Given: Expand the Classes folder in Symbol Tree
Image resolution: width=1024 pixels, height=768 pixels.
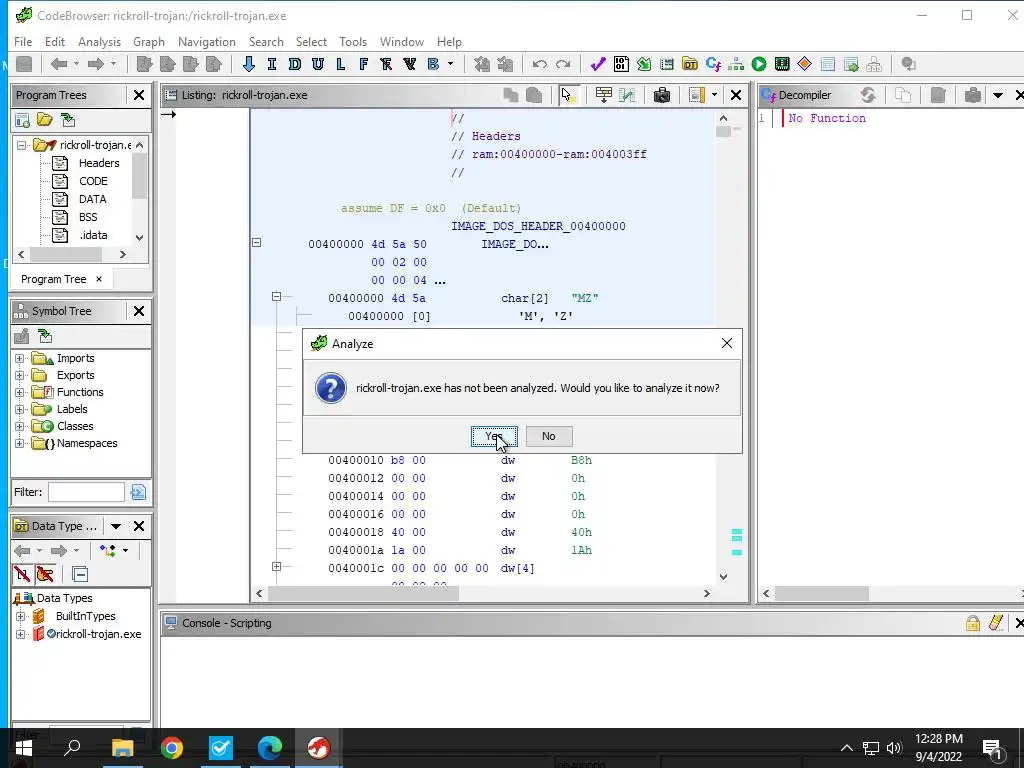Looking at the screenshot, I should [20, 426].
